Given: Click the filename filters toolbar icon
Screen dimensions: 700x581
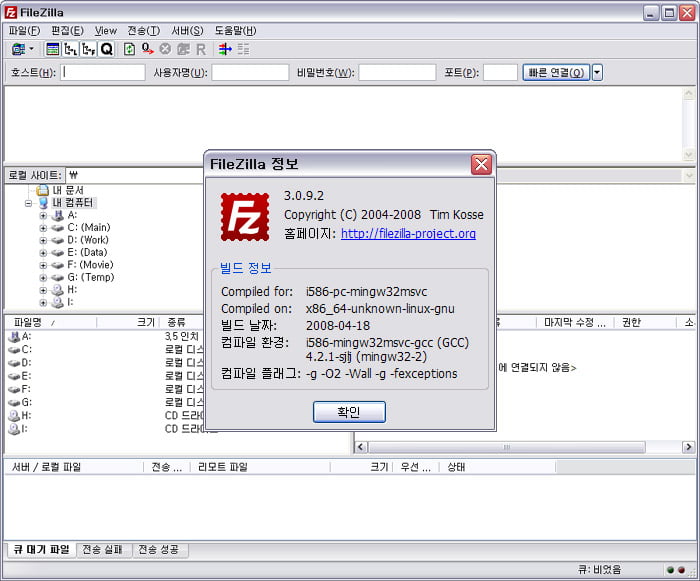Looking at the screenshot, I should tap(224, 49).
